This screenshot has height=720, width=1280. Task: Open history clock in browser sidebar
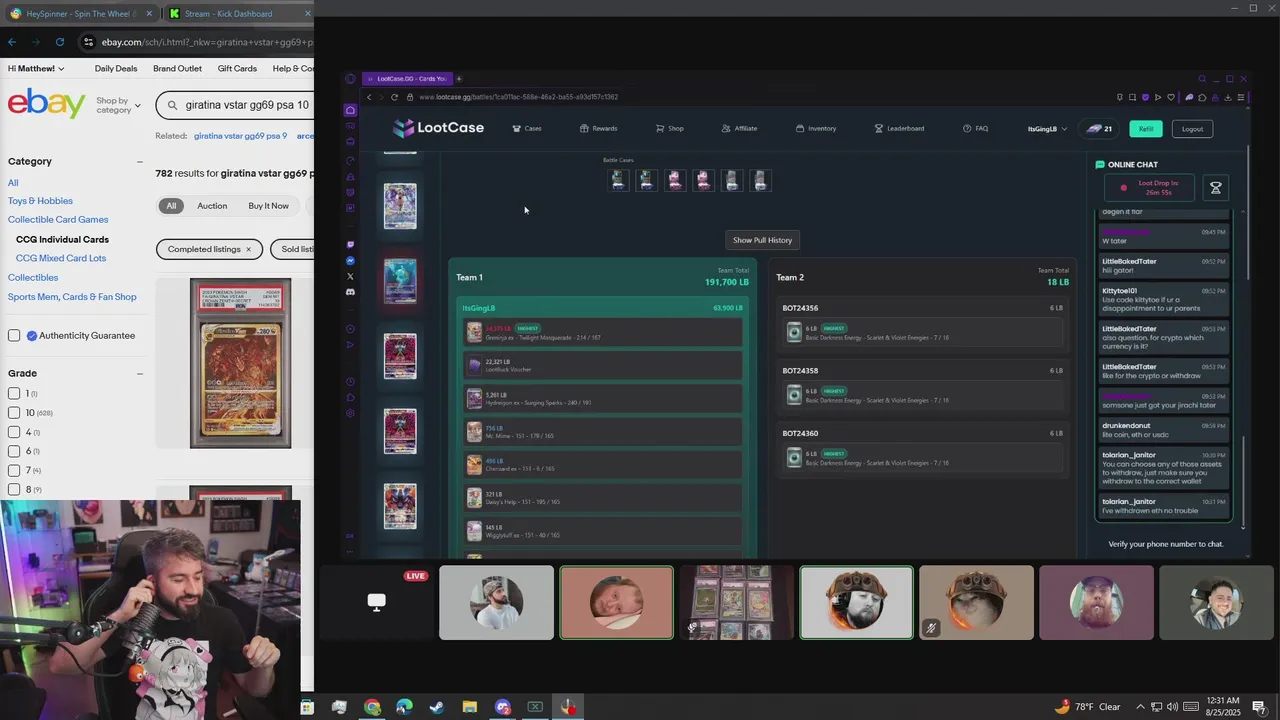(350, 381)
